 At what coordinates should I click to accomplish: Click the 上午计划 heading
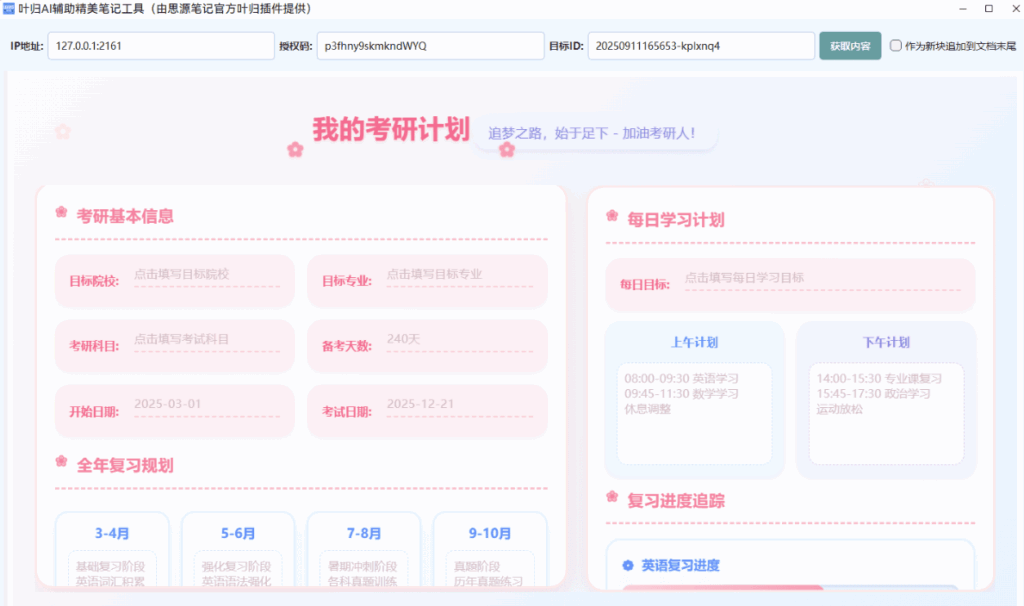click(694, 342)
